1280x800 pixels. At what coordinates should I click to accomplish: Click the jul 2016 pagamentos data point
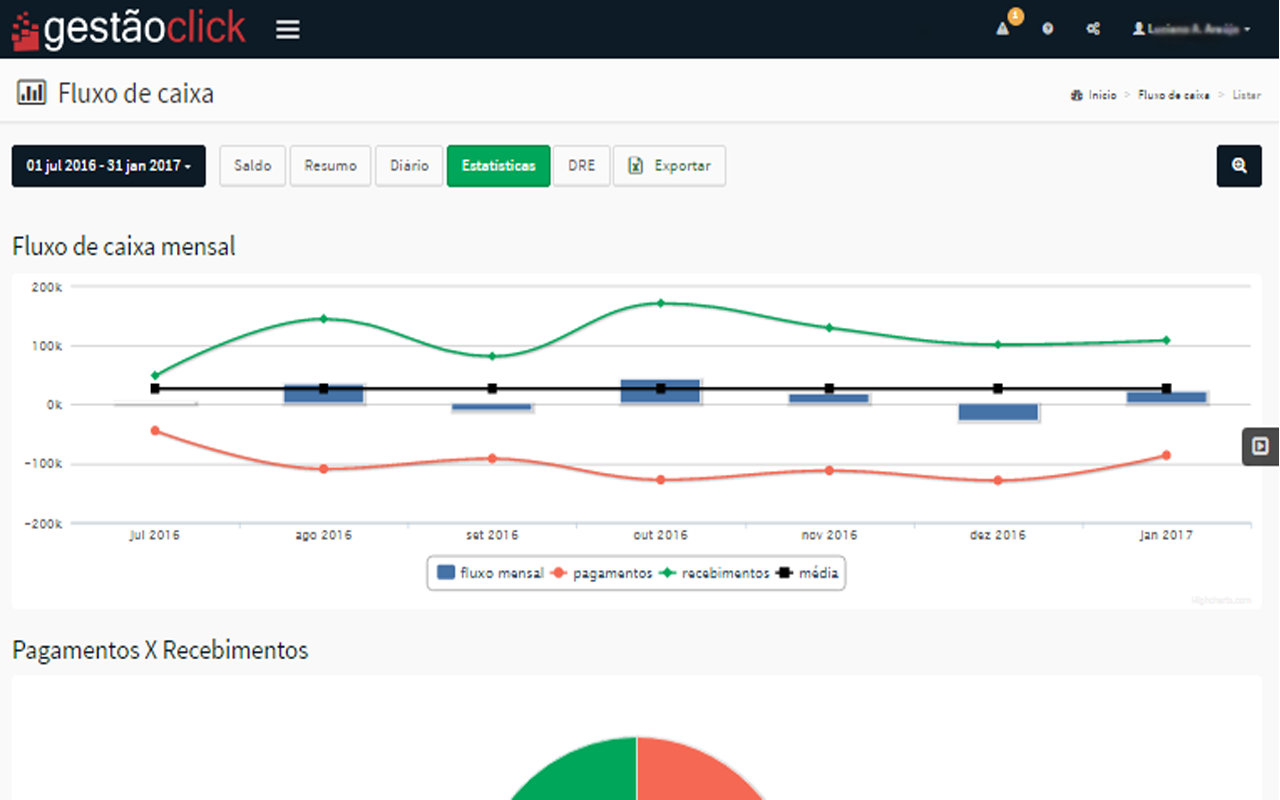[155, 430]
